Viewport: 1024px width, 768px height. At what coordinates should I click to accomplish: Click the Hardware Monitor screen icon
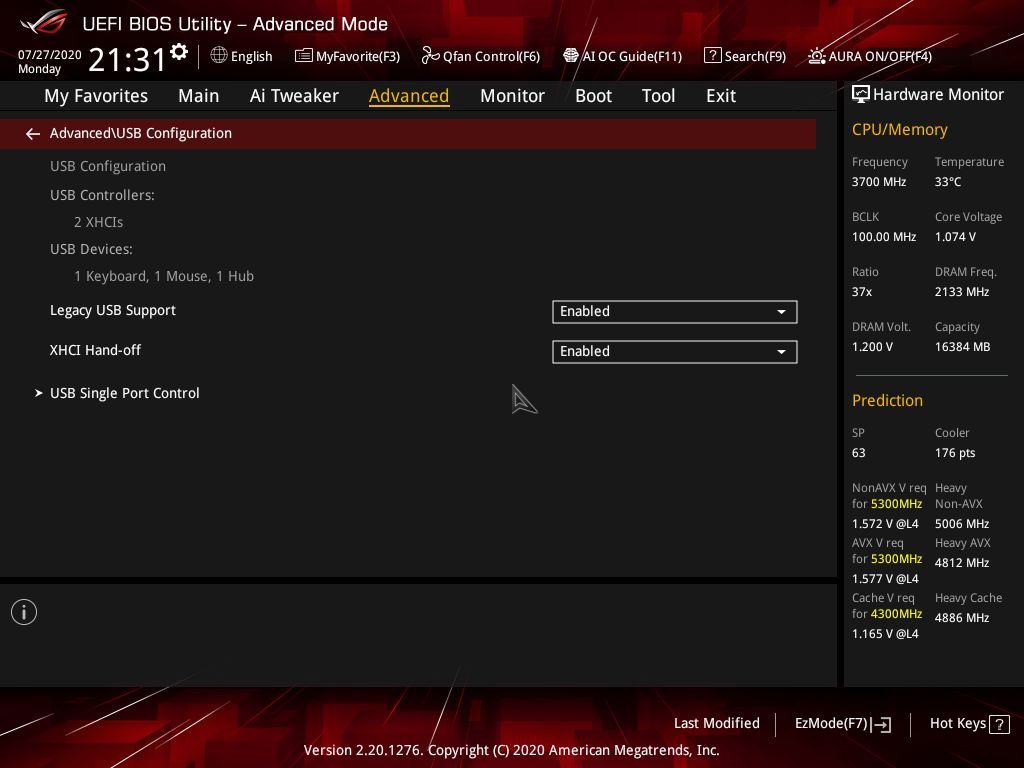coord(861,95)
